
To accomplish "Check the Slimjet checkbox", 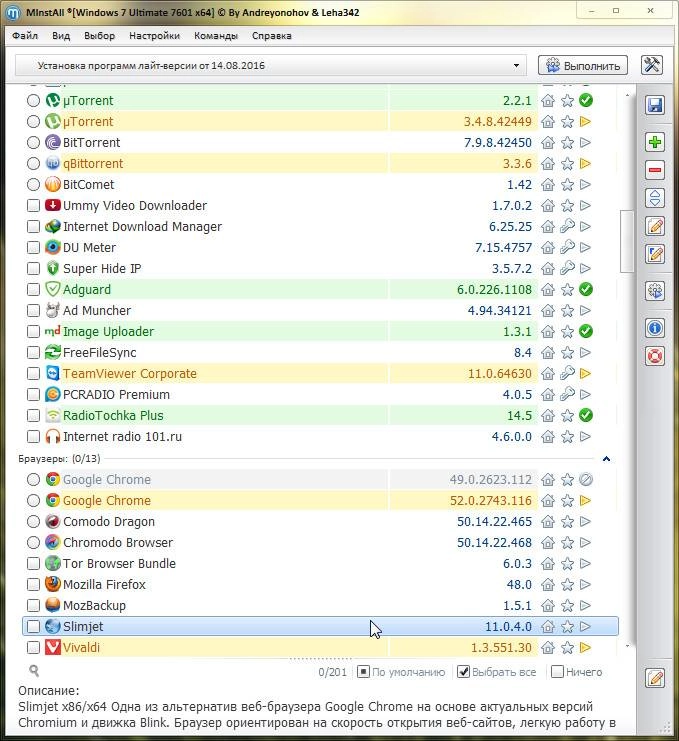I will point(33,627).
